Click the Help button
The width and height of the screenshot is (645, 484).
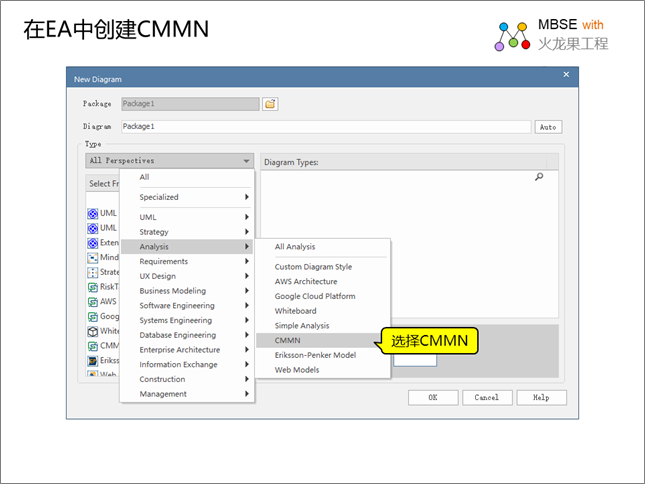541,398
